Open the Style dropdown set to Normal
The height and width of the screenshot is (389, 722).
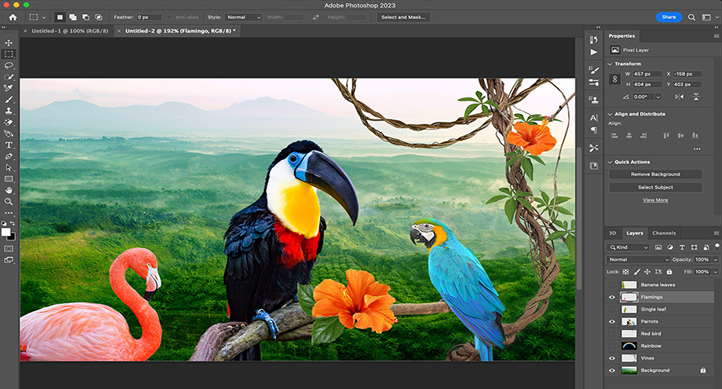[x=244, y=17]
